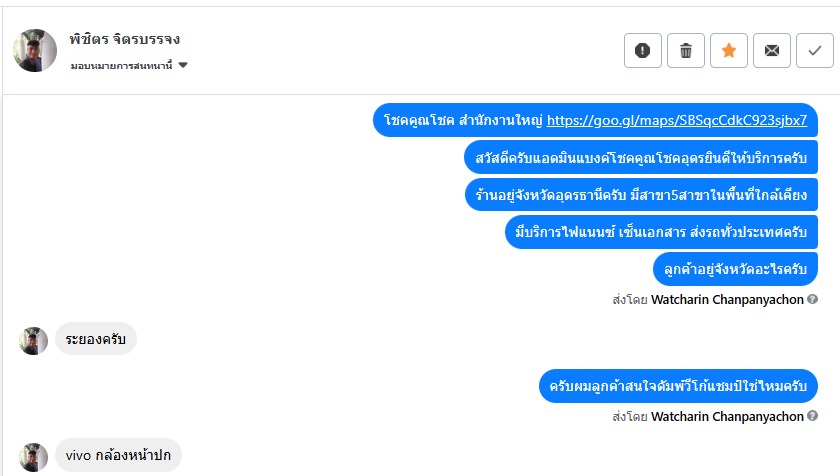Mark as unread with envelope icon
This screenshot has height=476, width=840.
coord(772,50)
